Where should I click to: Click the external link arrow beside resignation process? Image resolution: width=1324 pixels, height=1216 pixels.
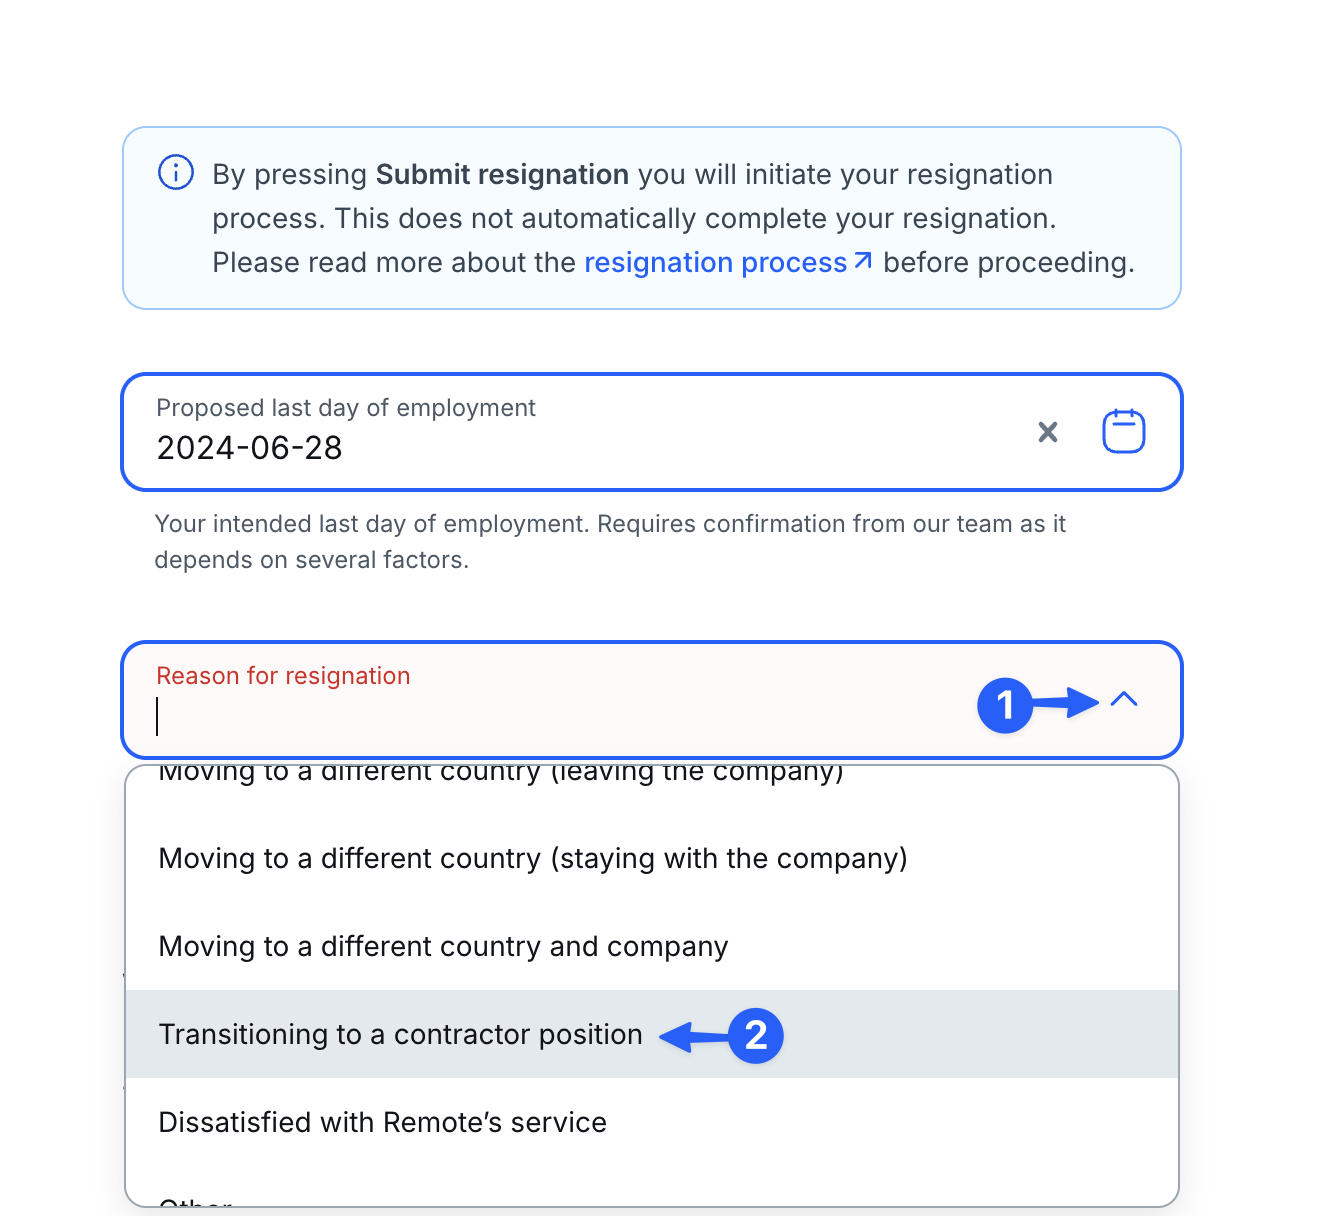864,261
